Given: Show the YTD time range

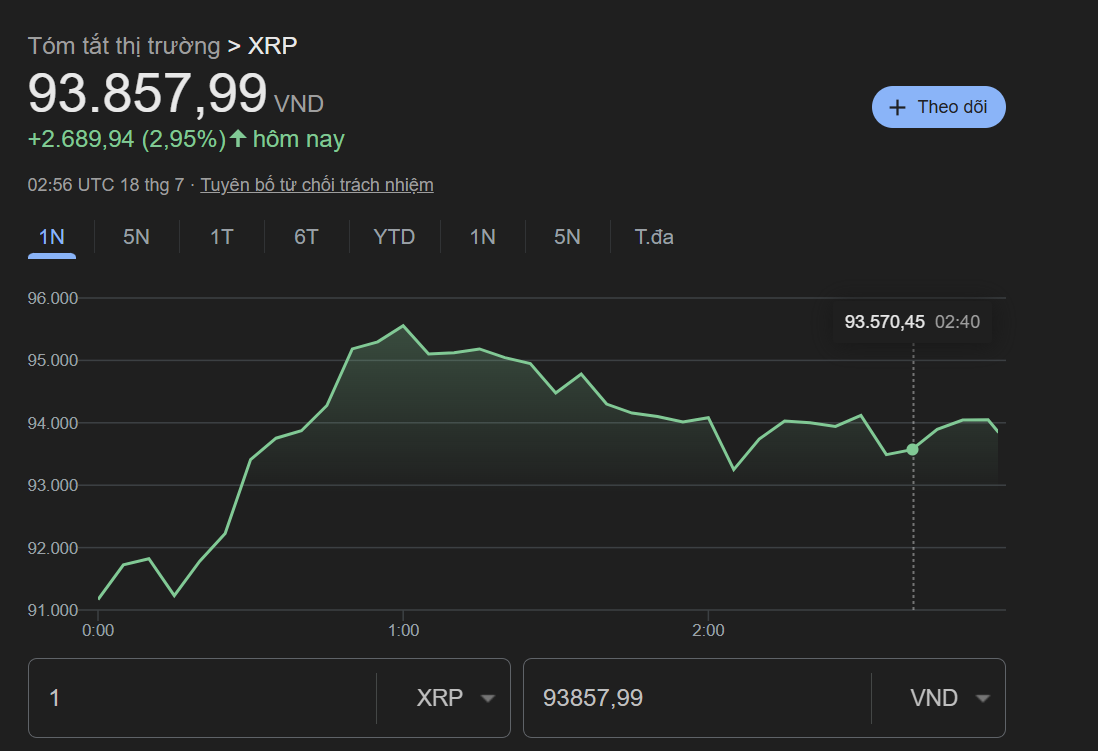Looking at the screenshot, I should 394,237.
